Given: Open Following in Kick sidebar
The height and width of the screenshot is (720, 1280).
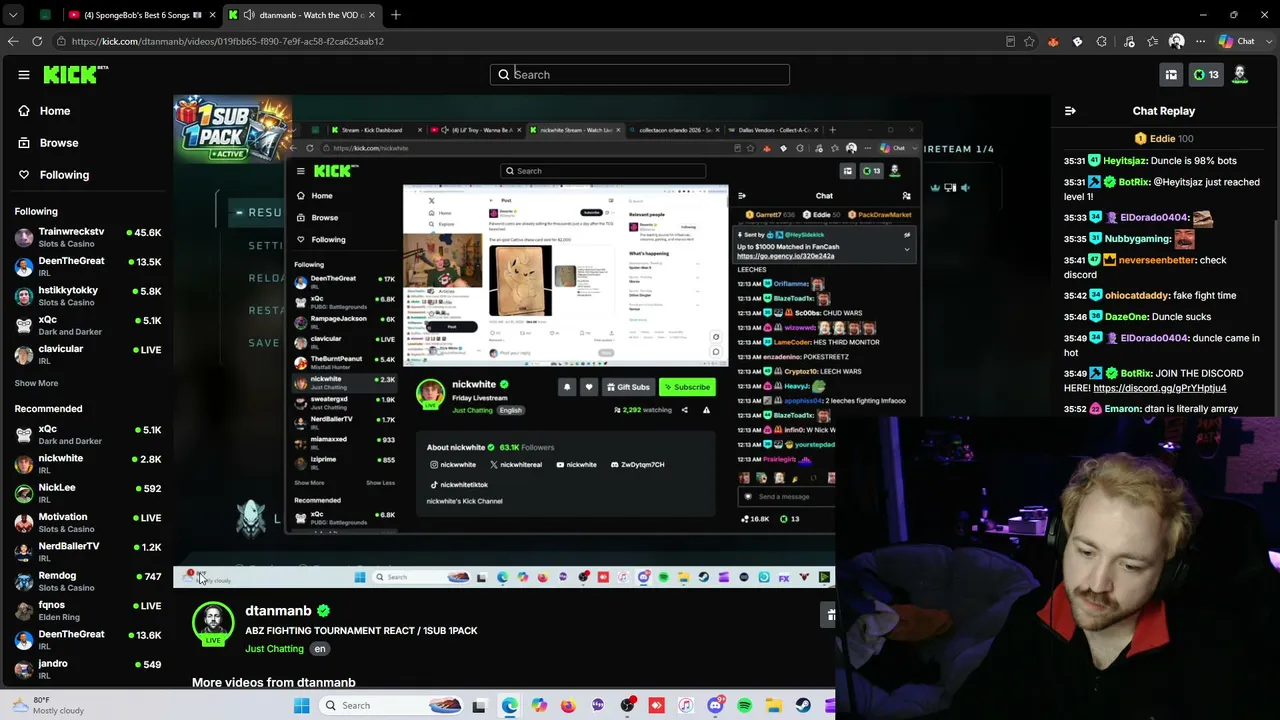Looking at the screenshot, I should point(87,175).
